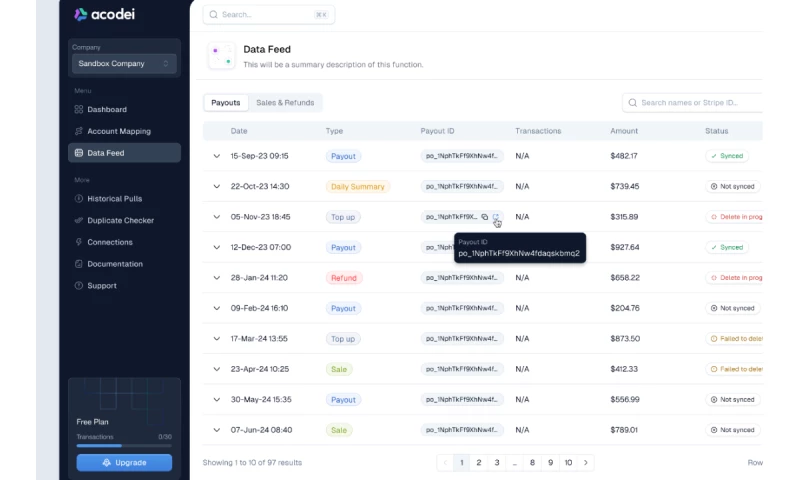Click the next page arrow
Viewport: 800px width, 480px height.
587,462
